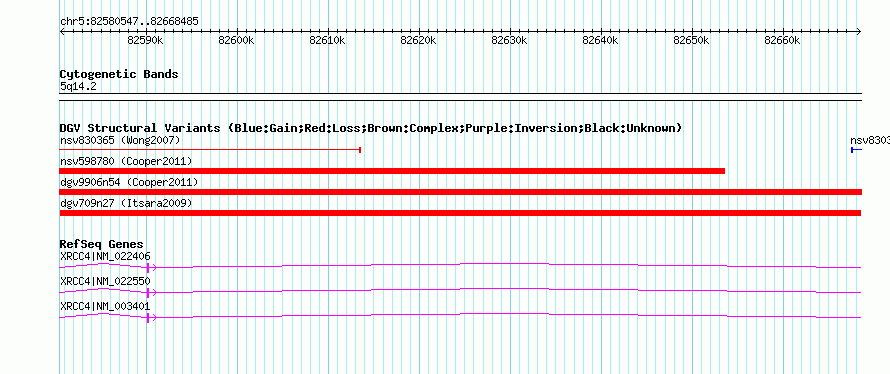The image size is (890, 374).
Task: Open the XRCC4|NM_003401 transcript label
Action: pos(105,306)
